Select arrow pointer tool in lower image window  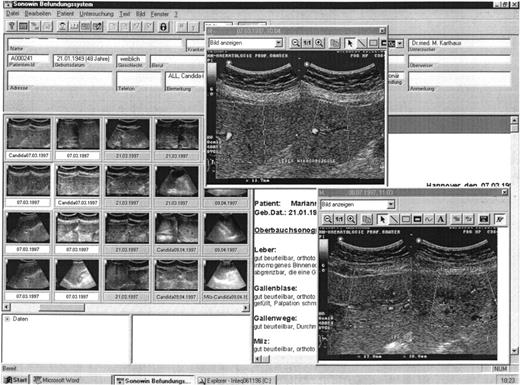382,219
